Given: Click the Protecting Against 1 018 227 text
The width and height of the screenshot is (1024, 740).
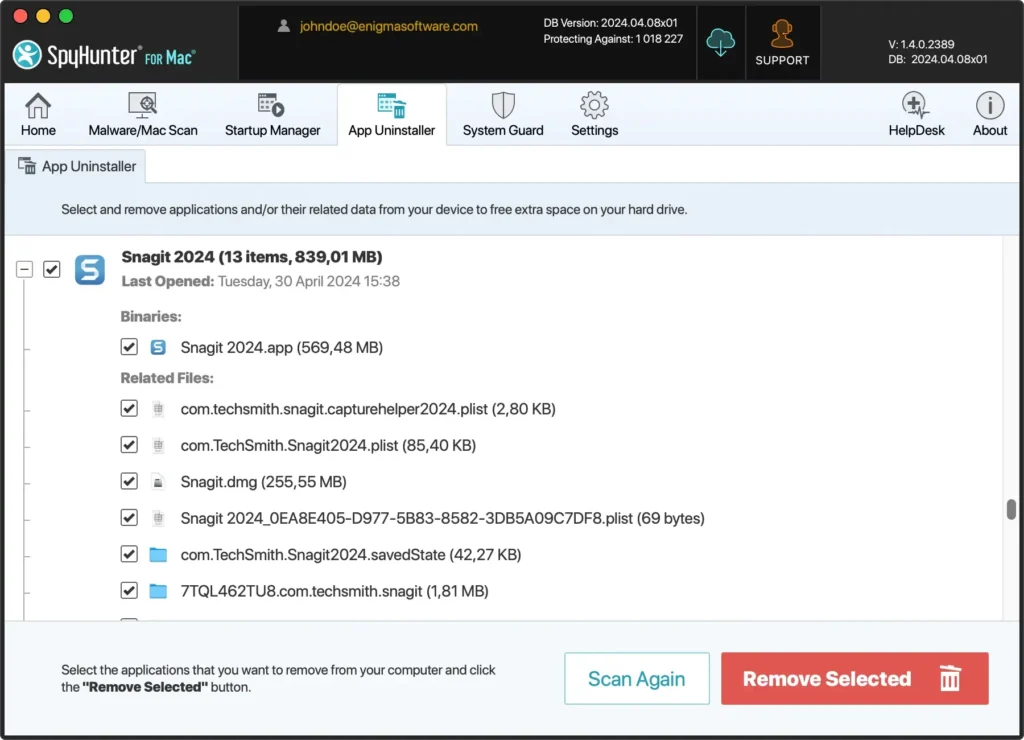Looking at the screenshot, I should coord(613,39).
